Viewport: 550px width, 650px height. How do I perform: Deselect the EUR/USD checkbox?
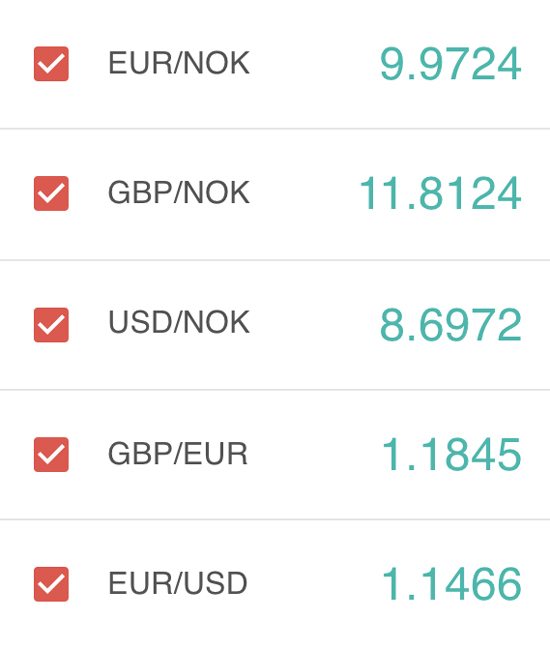(51, 584)
